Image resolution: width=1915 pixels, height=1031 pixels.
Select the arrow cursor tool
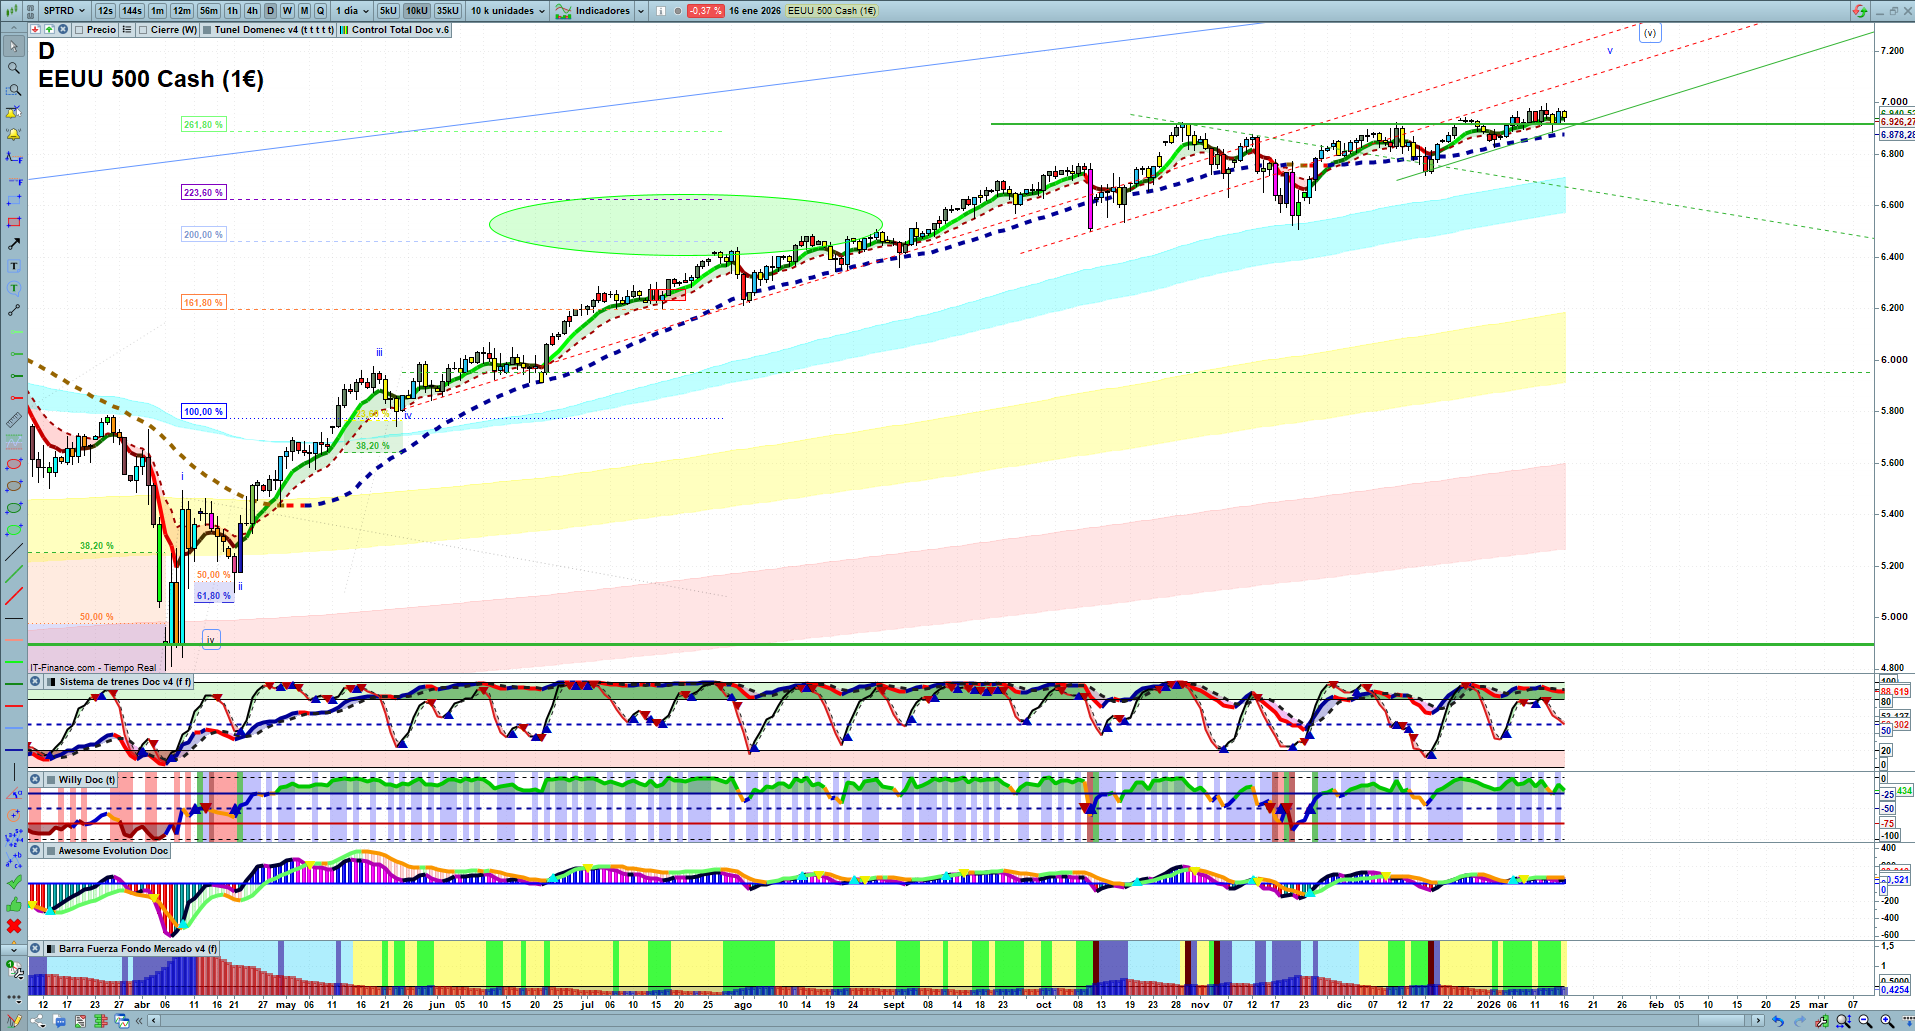(x=14, y=46)
